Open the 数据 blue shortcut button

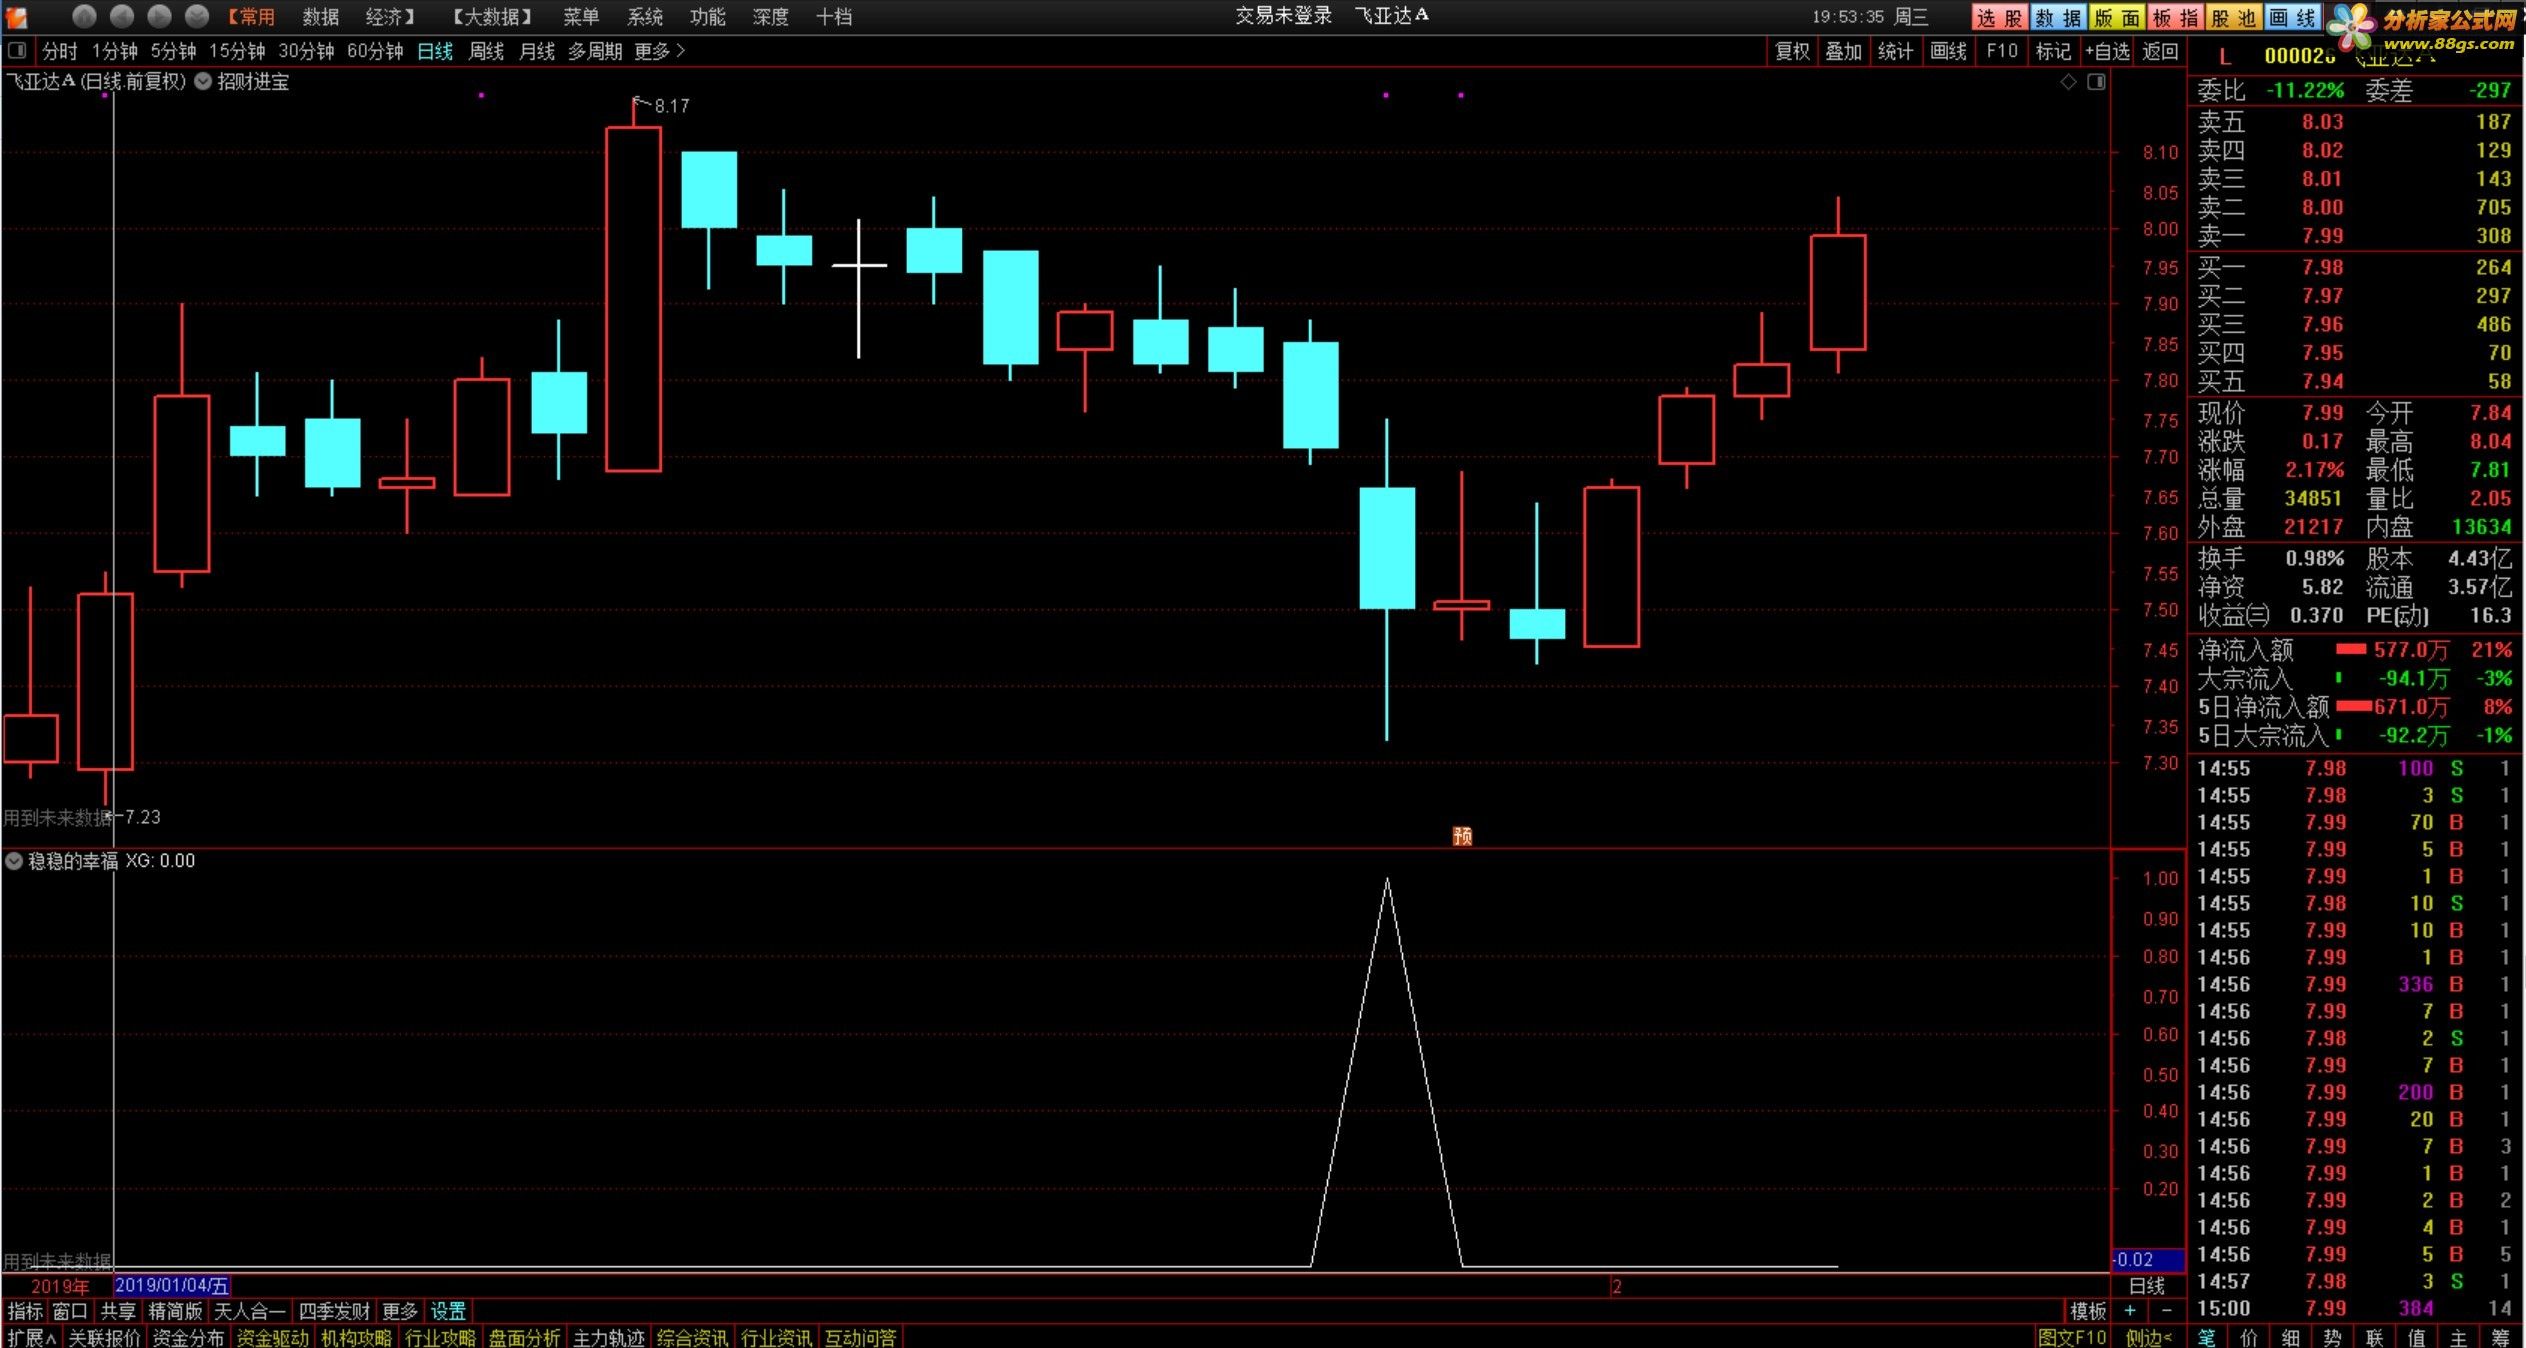[x=2058, y=17]
